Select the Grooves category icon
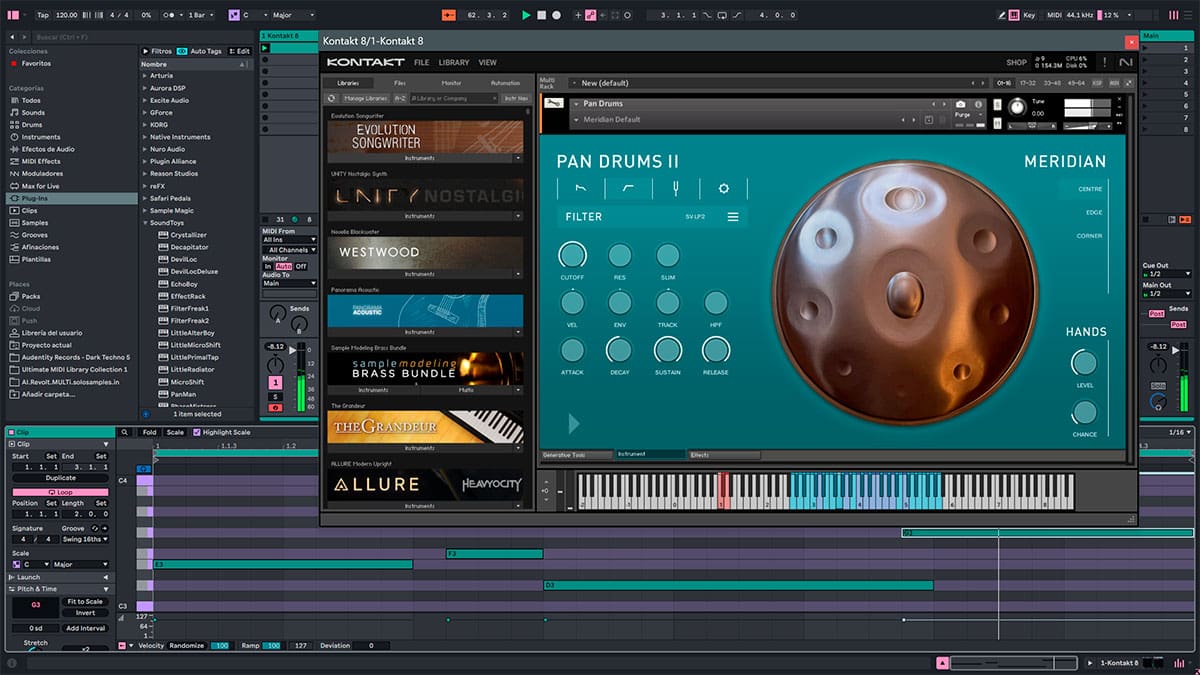This screenshot has height=675, width=1200. (x=14, y=235)
